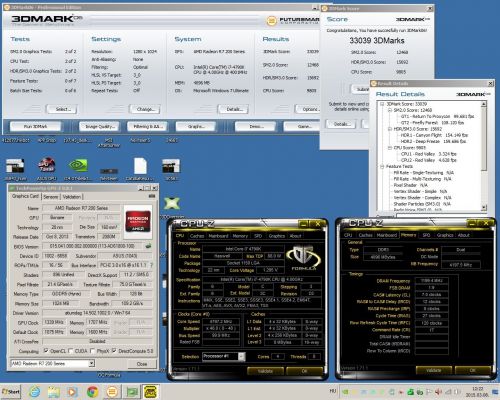500x400 pixels.
Task: Open the Mainboard tab in left CPU-Z
Action: pos(218,236)
